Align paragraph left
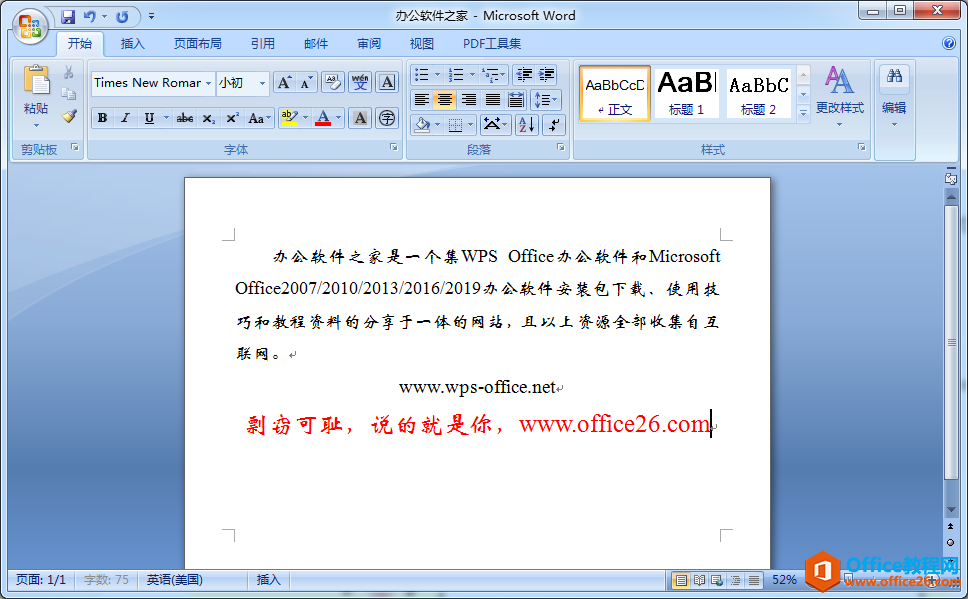Image resolution: width=968 pixels, height=599 pixels. pos(422,99)
